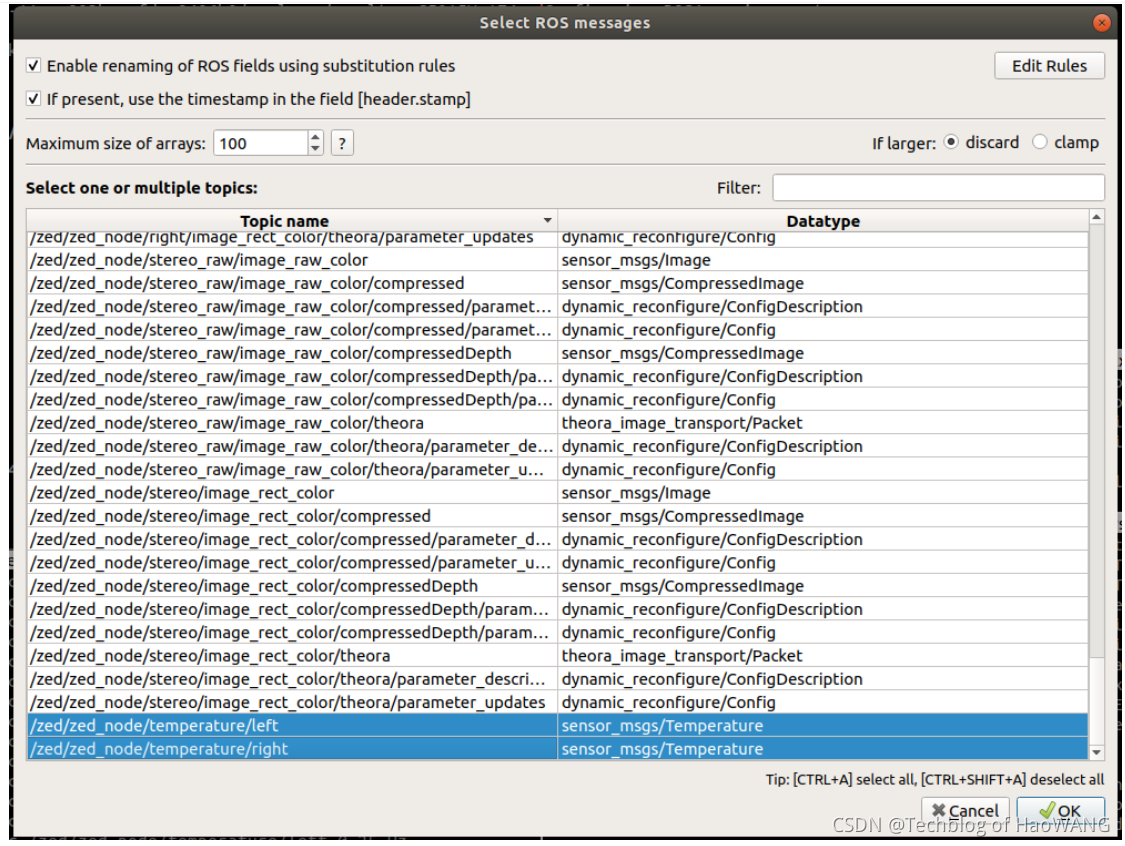The height and width of the screenshot is (846, 1125).
Task: Select stereo_raw theora/parameter_de... topic row
Action: pyautogui.click(x=292, y=446)
